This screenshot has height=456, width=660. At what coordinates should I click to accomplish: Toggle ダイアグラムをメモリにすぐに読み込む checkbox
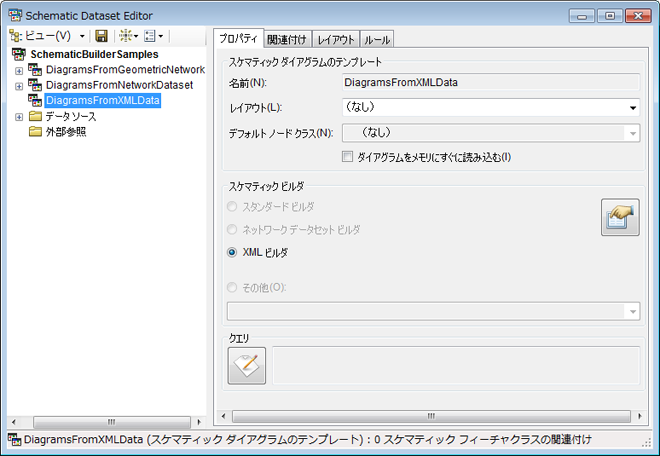[x=347, y=157]
